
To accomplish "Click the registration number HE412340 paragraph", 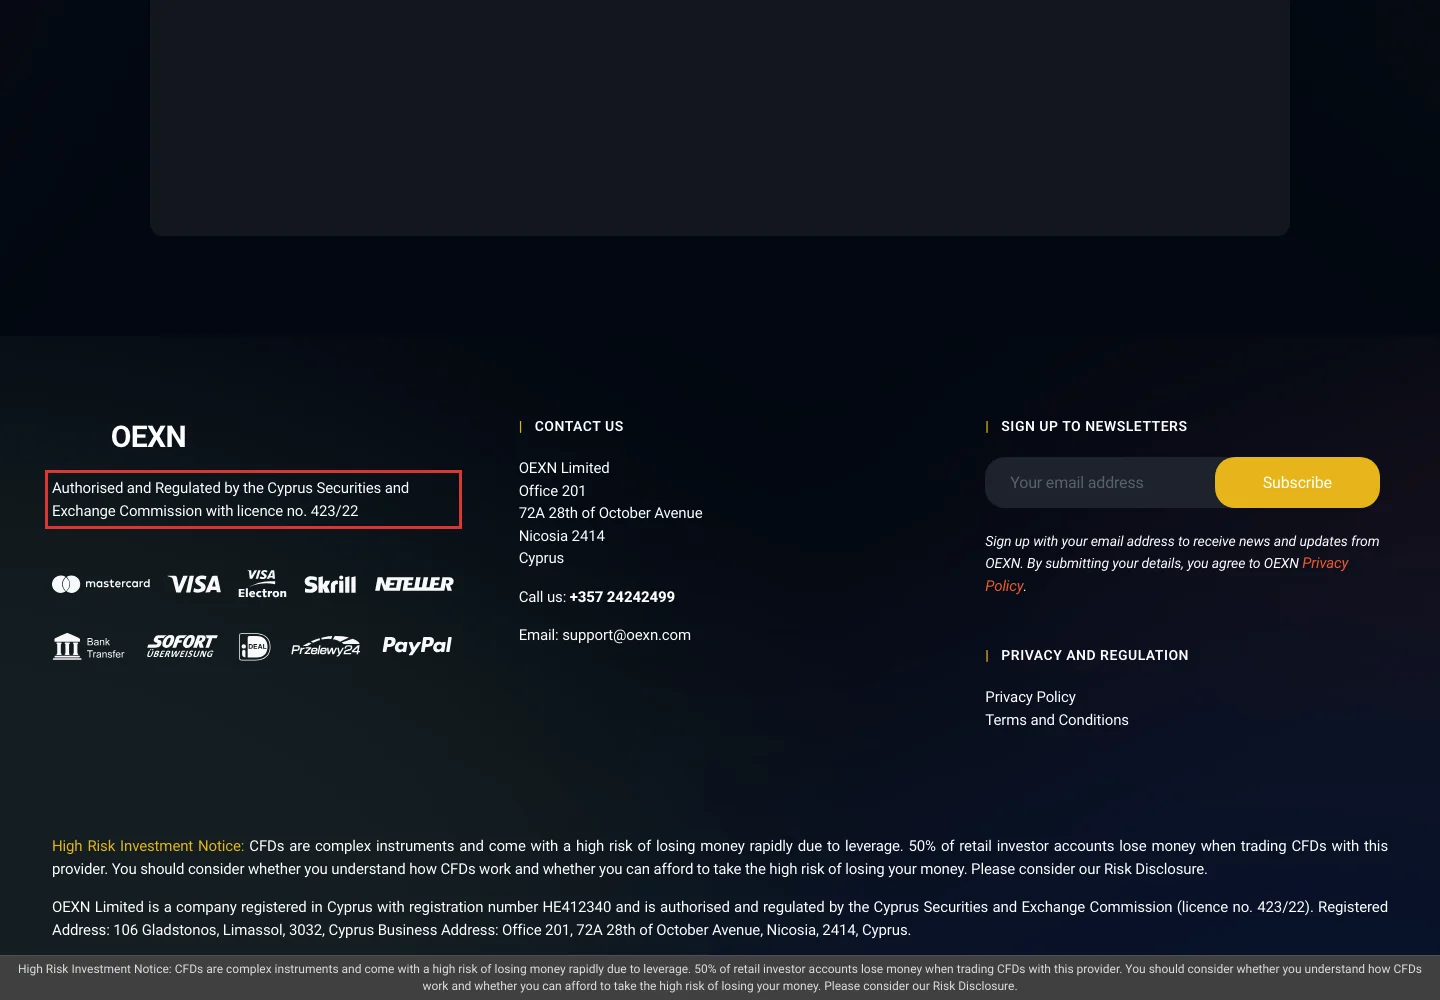I will pos(720,918).
